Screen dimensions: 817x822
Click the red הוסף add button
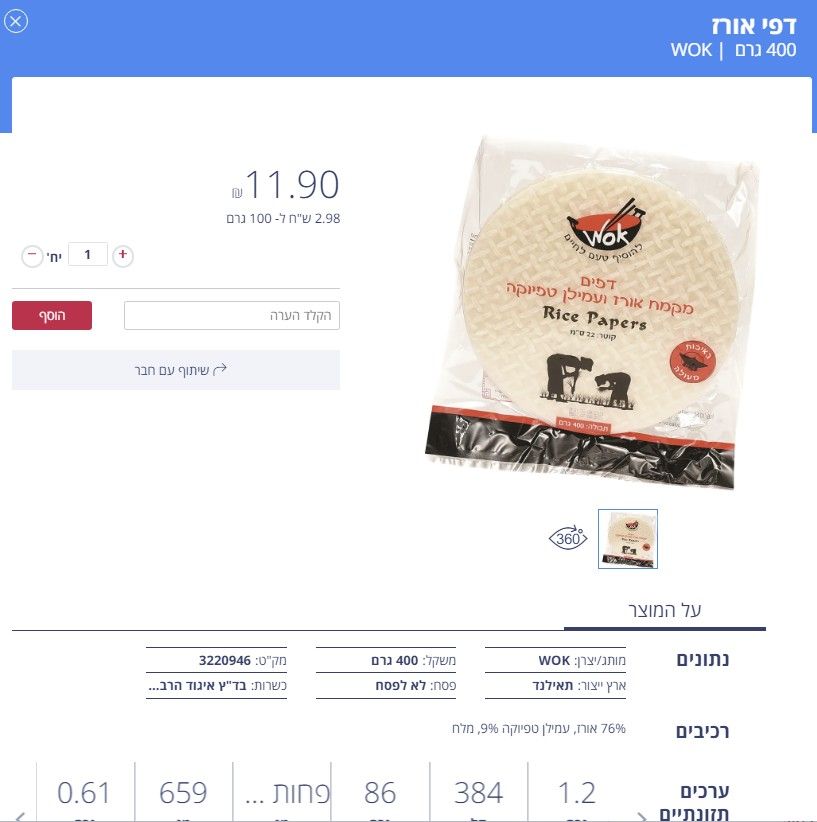tap(52, 315)
